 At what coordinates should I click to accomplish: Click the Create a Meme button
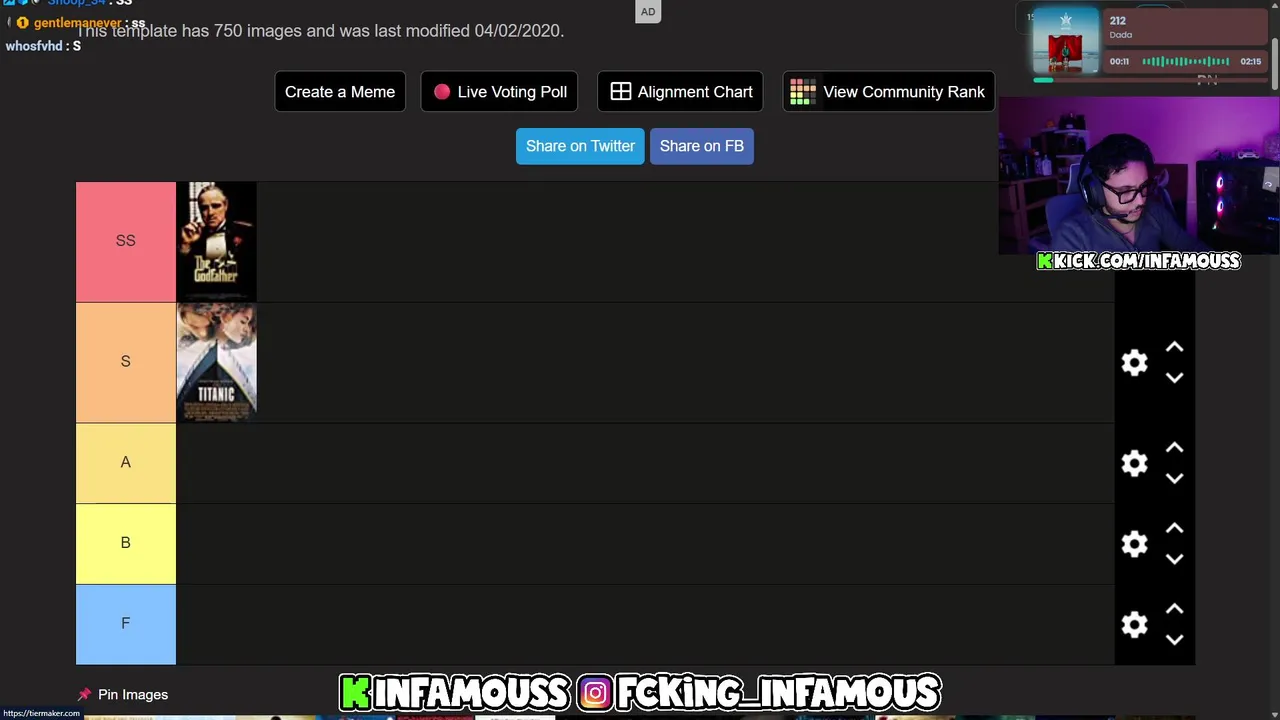coord(340,92)
